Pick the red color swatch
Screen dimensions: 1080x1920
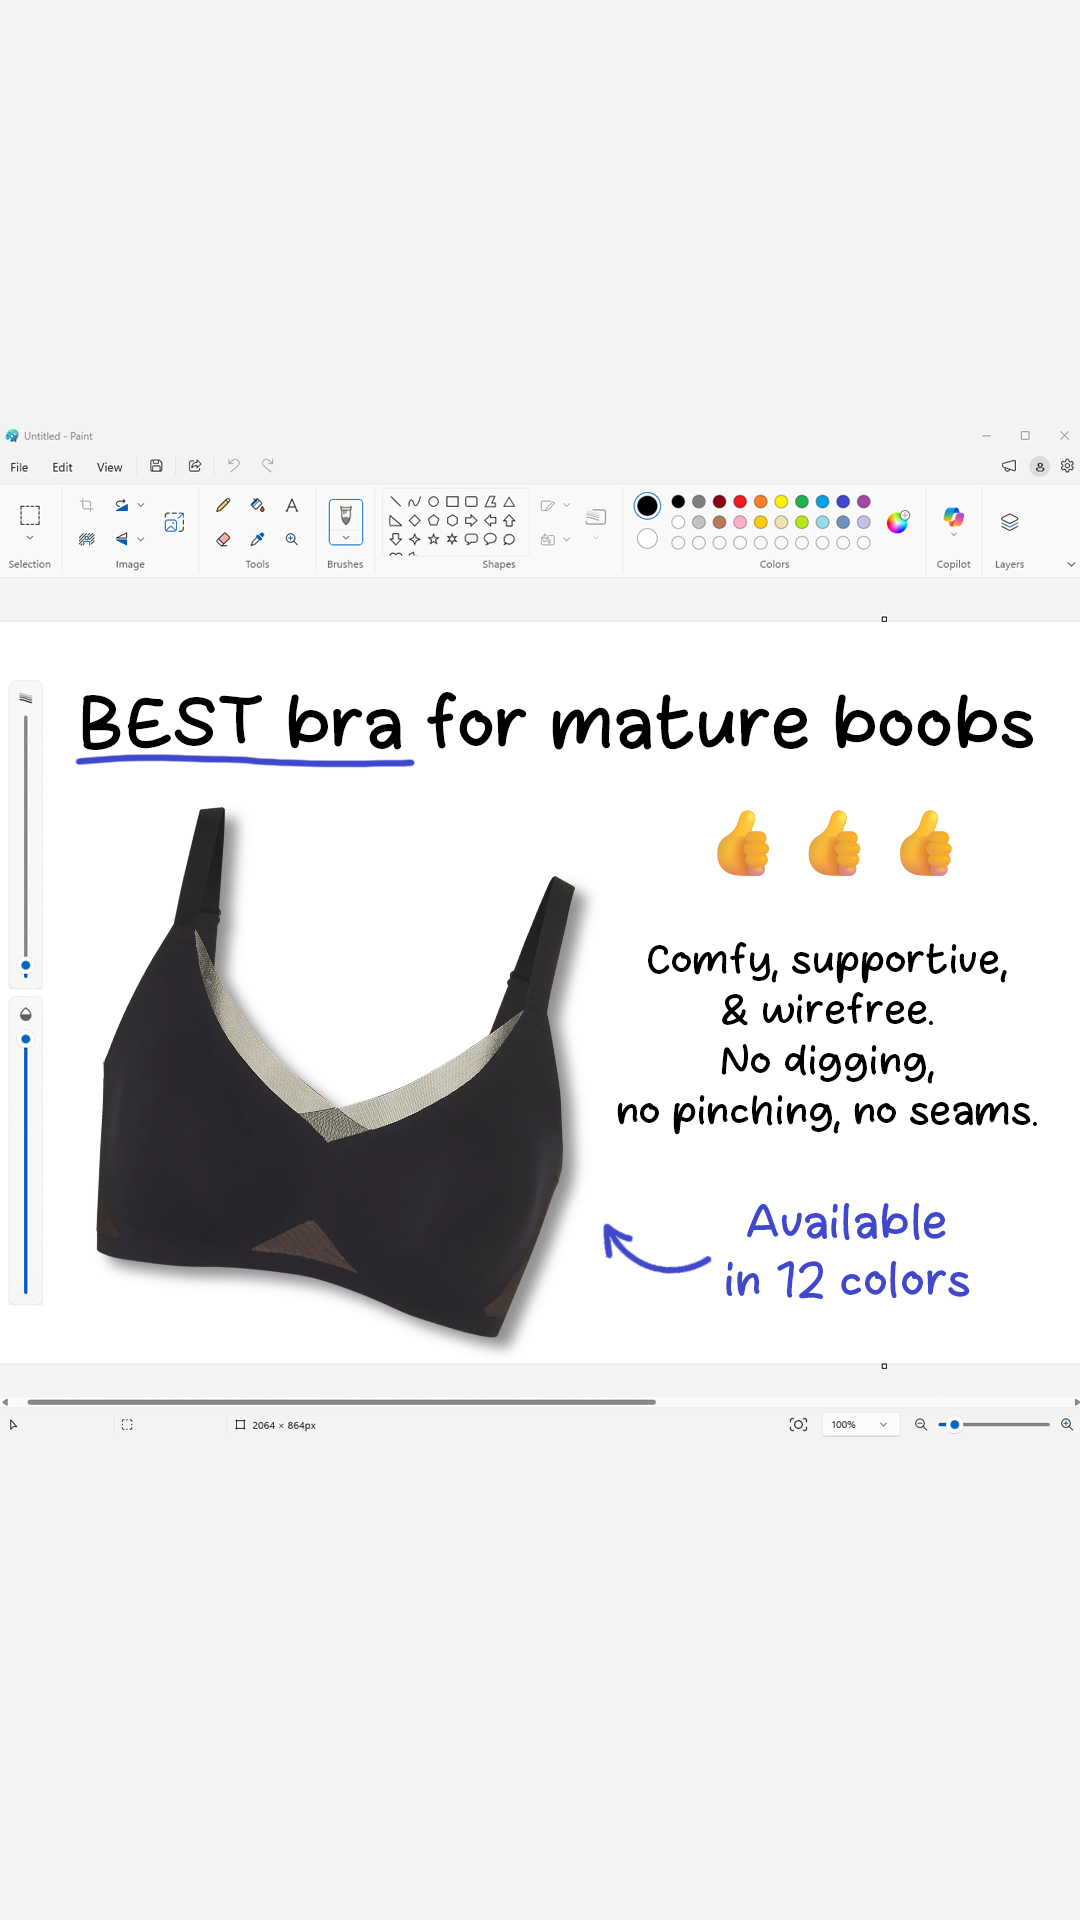[740, 502]
